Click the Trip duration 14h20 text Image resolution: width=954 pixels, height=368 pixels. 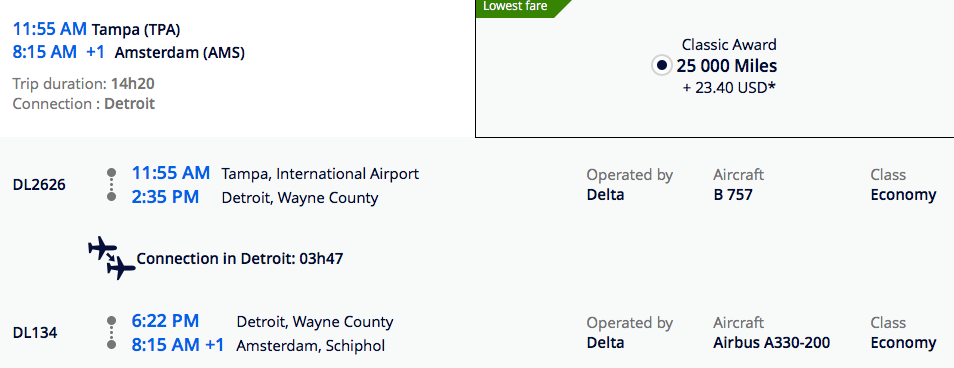pos(88,83)
